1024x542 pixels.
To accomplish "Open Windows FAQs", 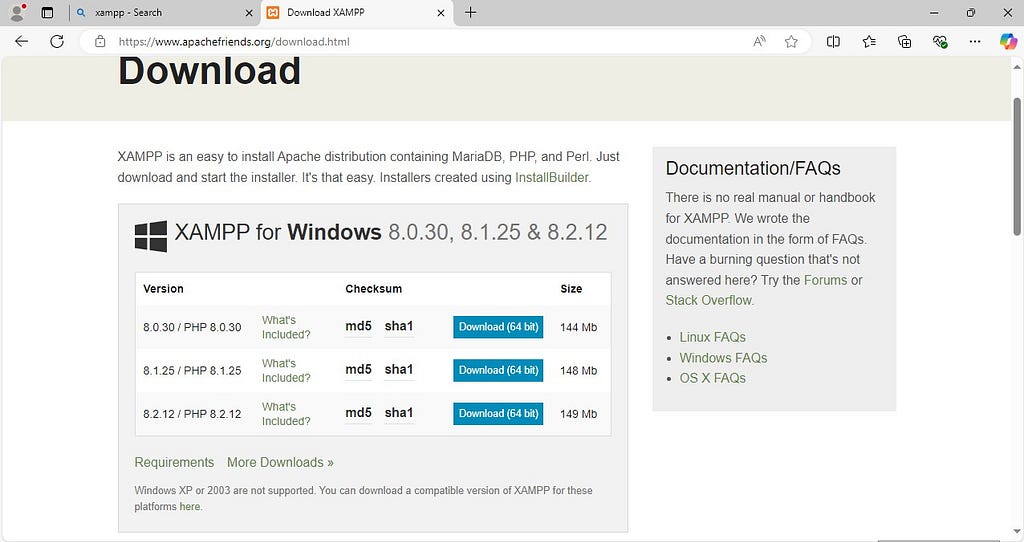I will pos(723,358).
